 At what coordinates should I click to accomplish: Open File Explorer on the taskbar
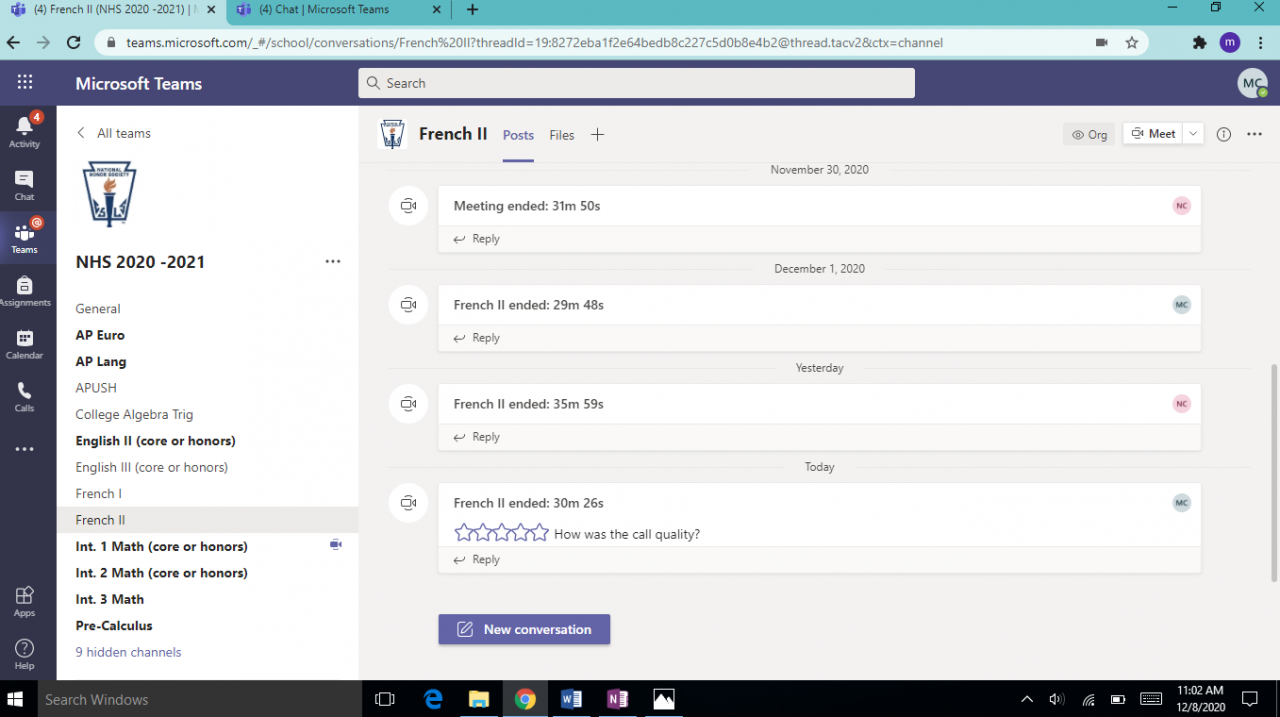point(479,699)
